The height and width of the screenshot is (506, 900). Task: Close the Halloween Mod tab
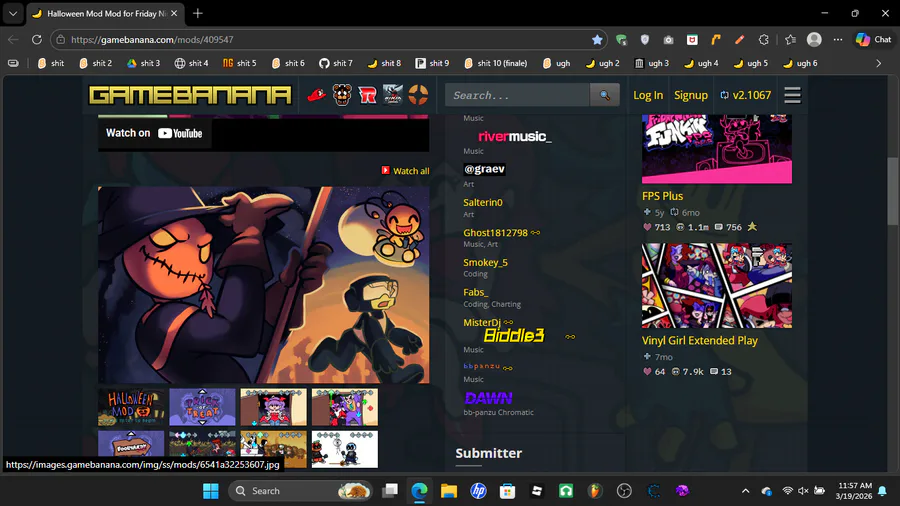(x=174, y=13)
